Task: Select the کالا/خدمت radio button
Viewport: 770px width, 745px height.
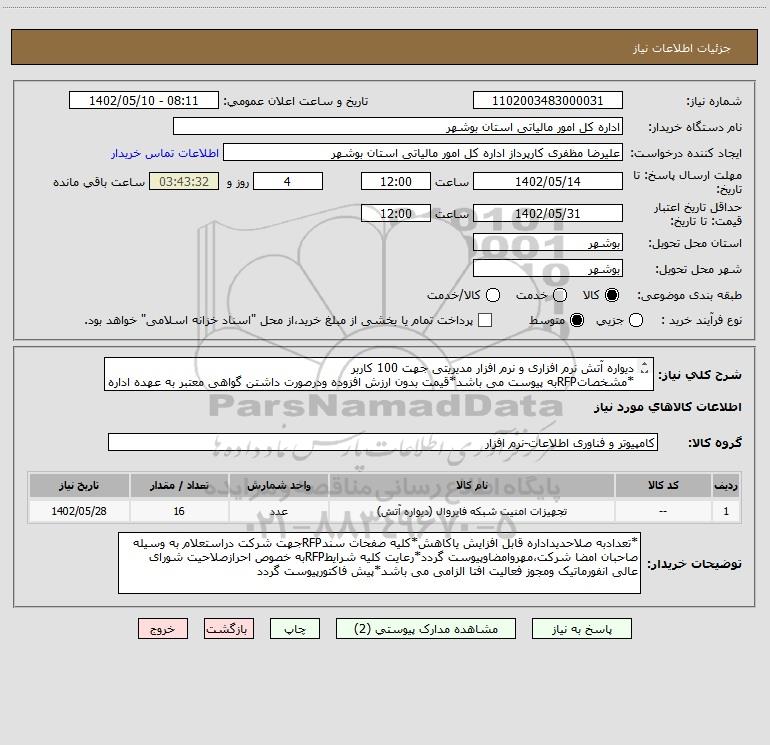Action: 493,295
